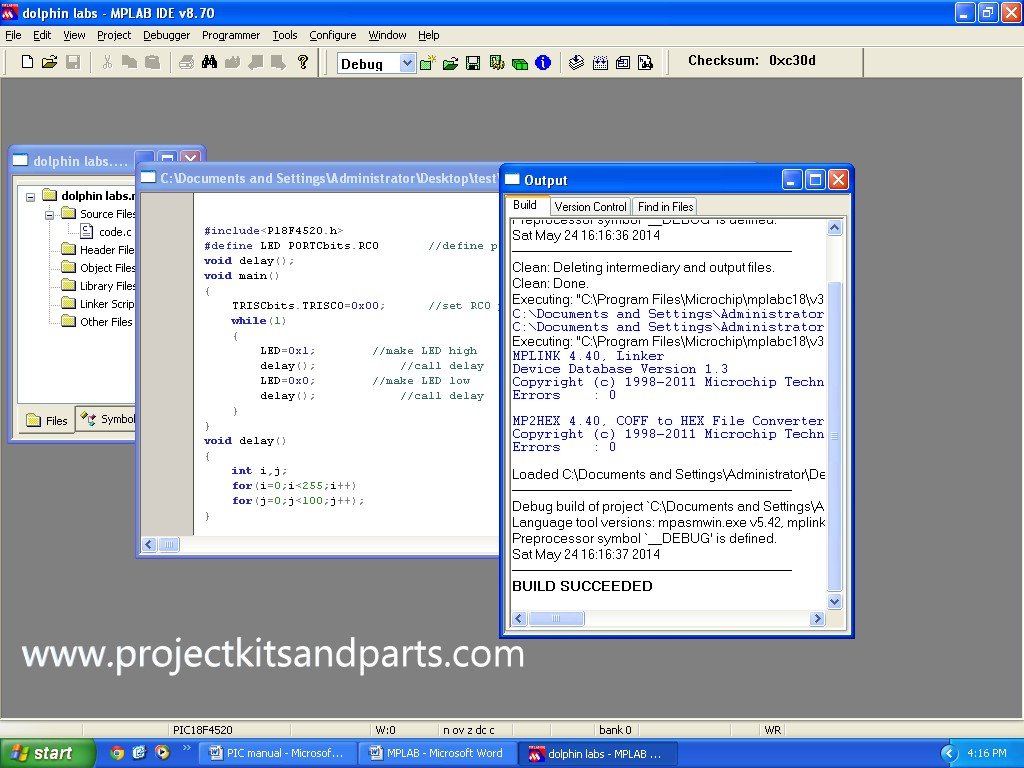Switch to the Find in Files tab

665,206
